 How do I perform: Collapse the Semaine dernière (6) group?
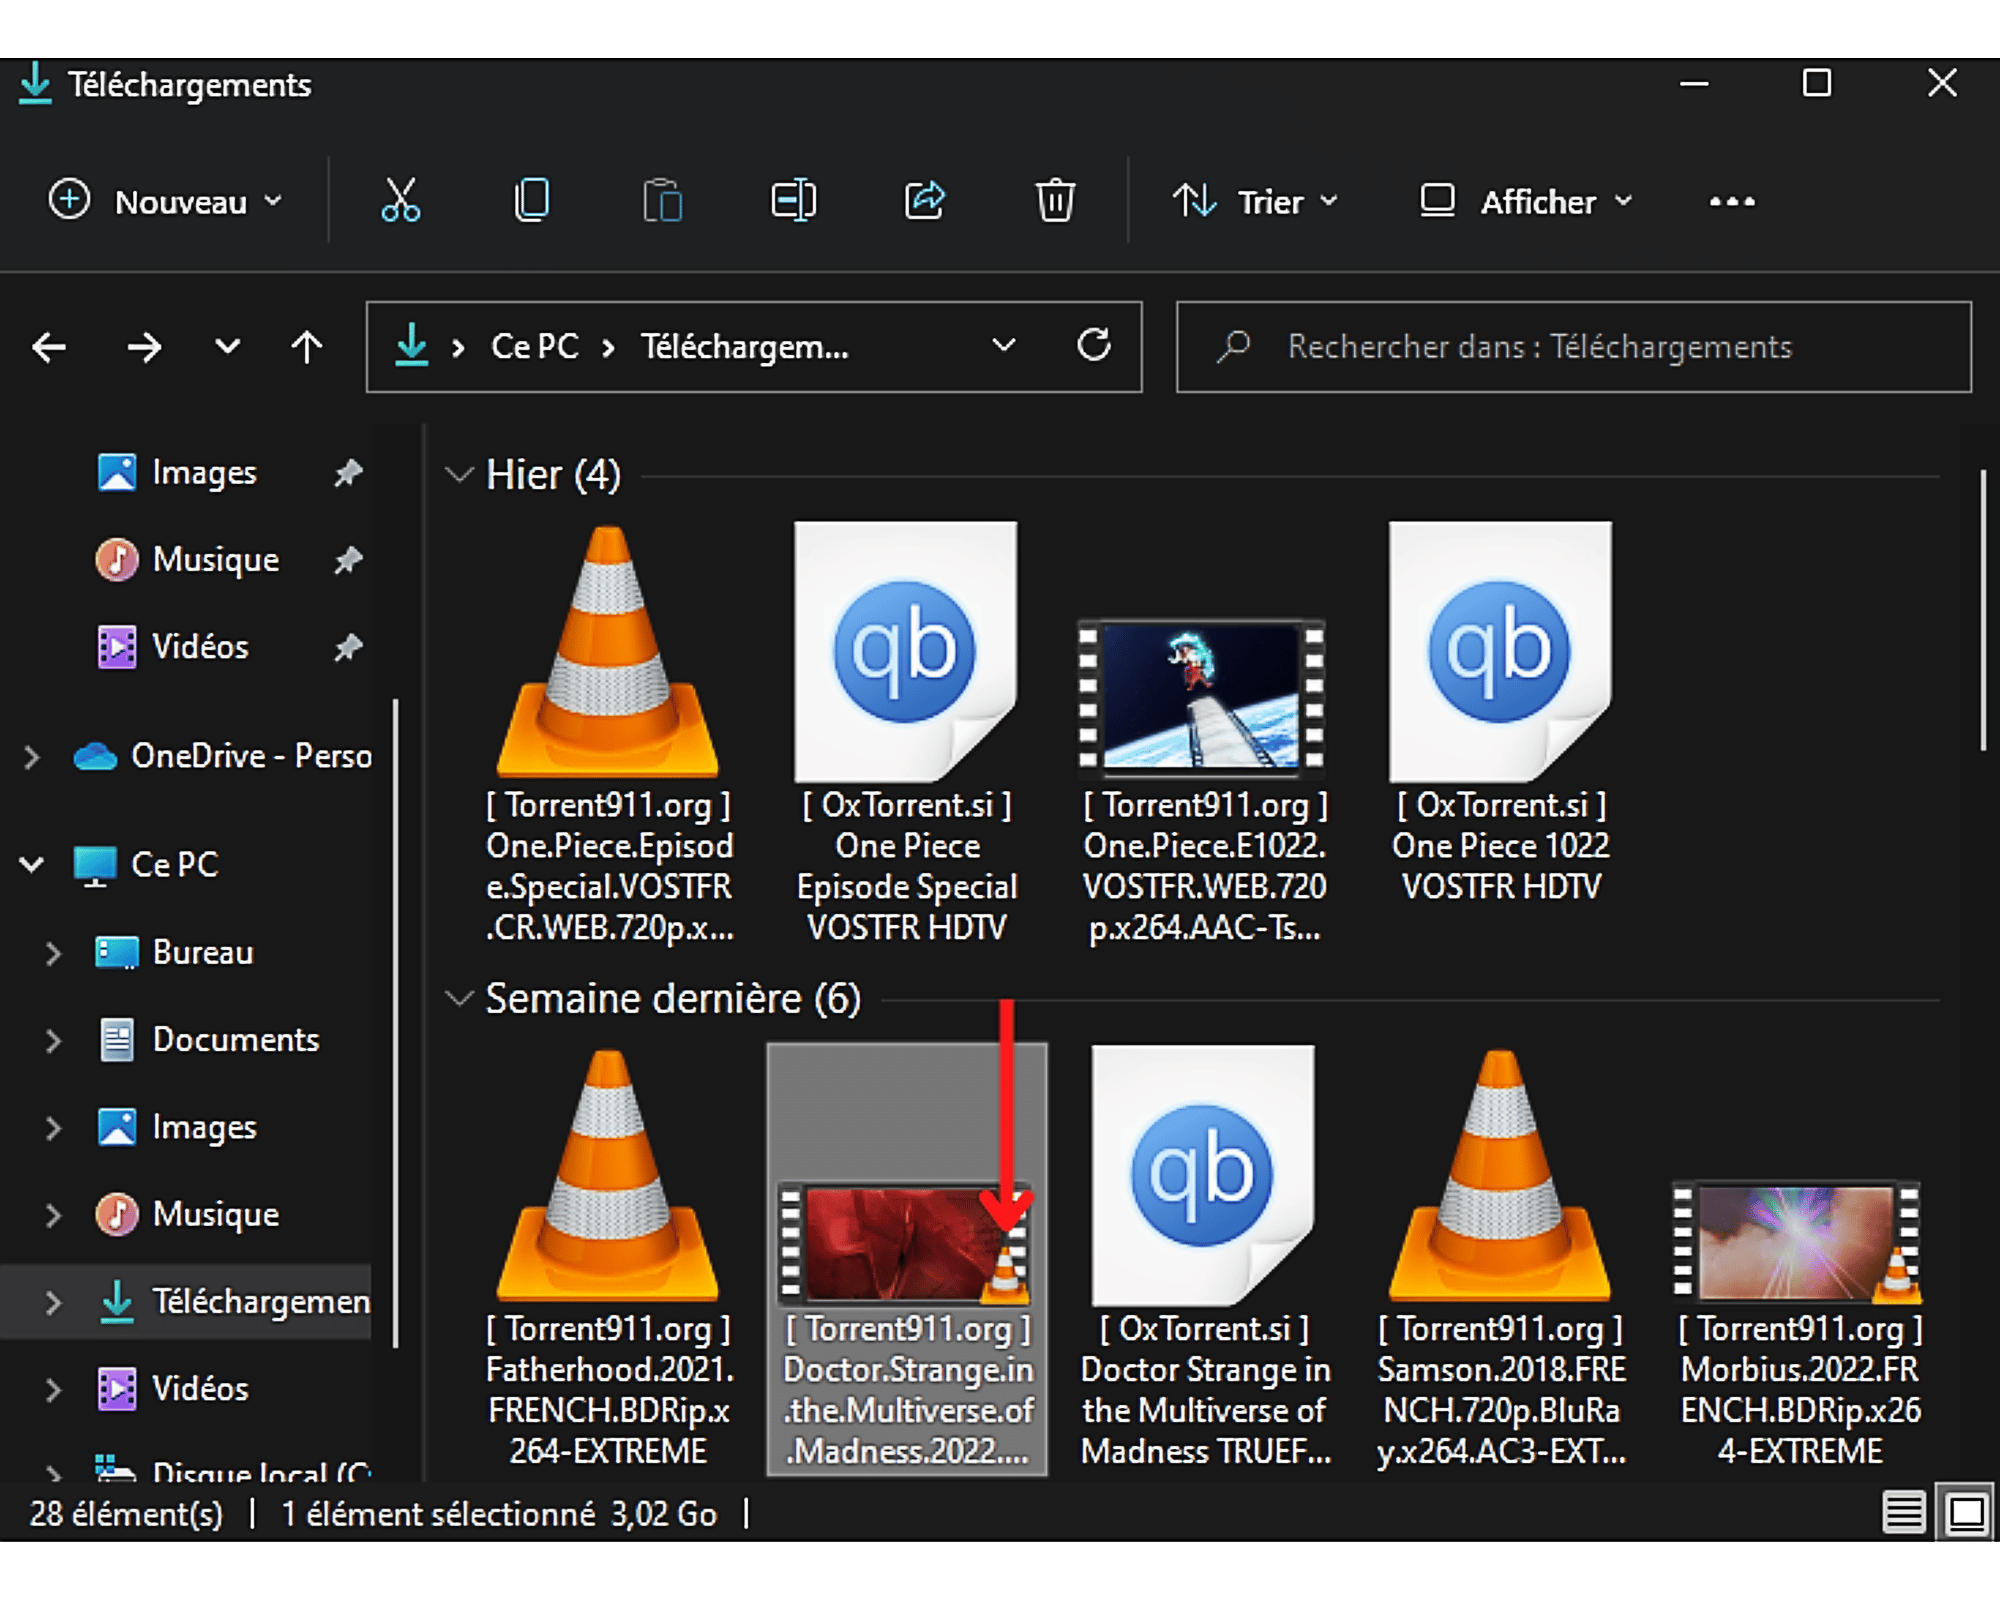pos(459,999)
